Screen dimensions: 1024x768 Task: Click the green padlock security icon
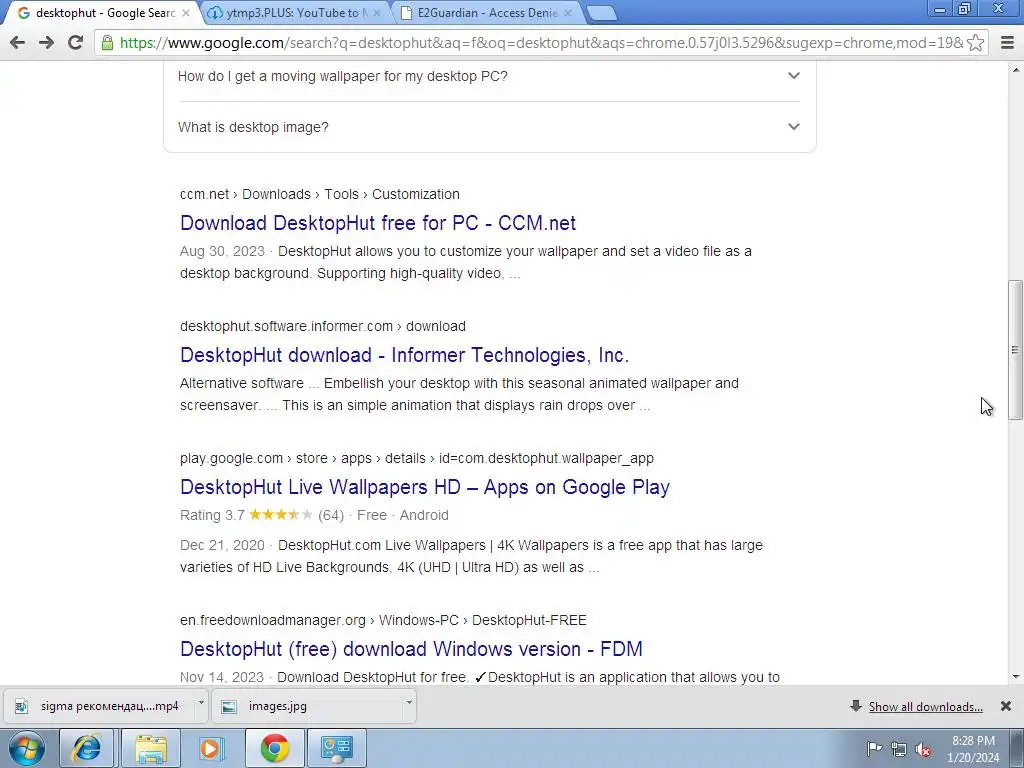107,43
